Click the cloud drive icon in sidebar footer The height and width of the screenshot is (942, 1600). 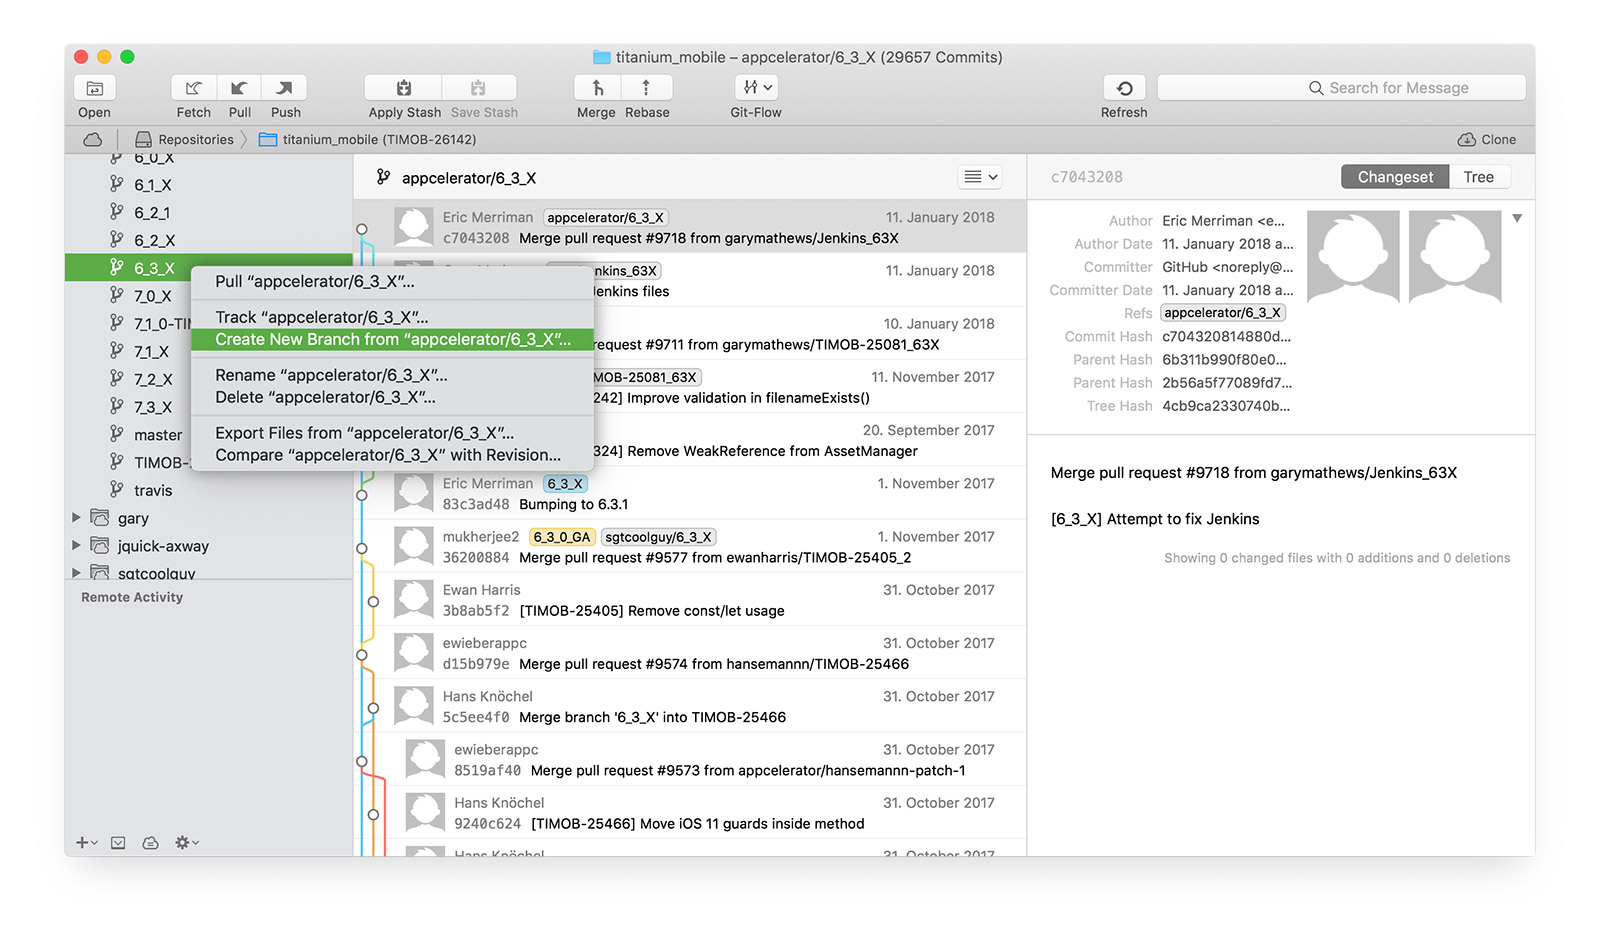coord(150,843)
